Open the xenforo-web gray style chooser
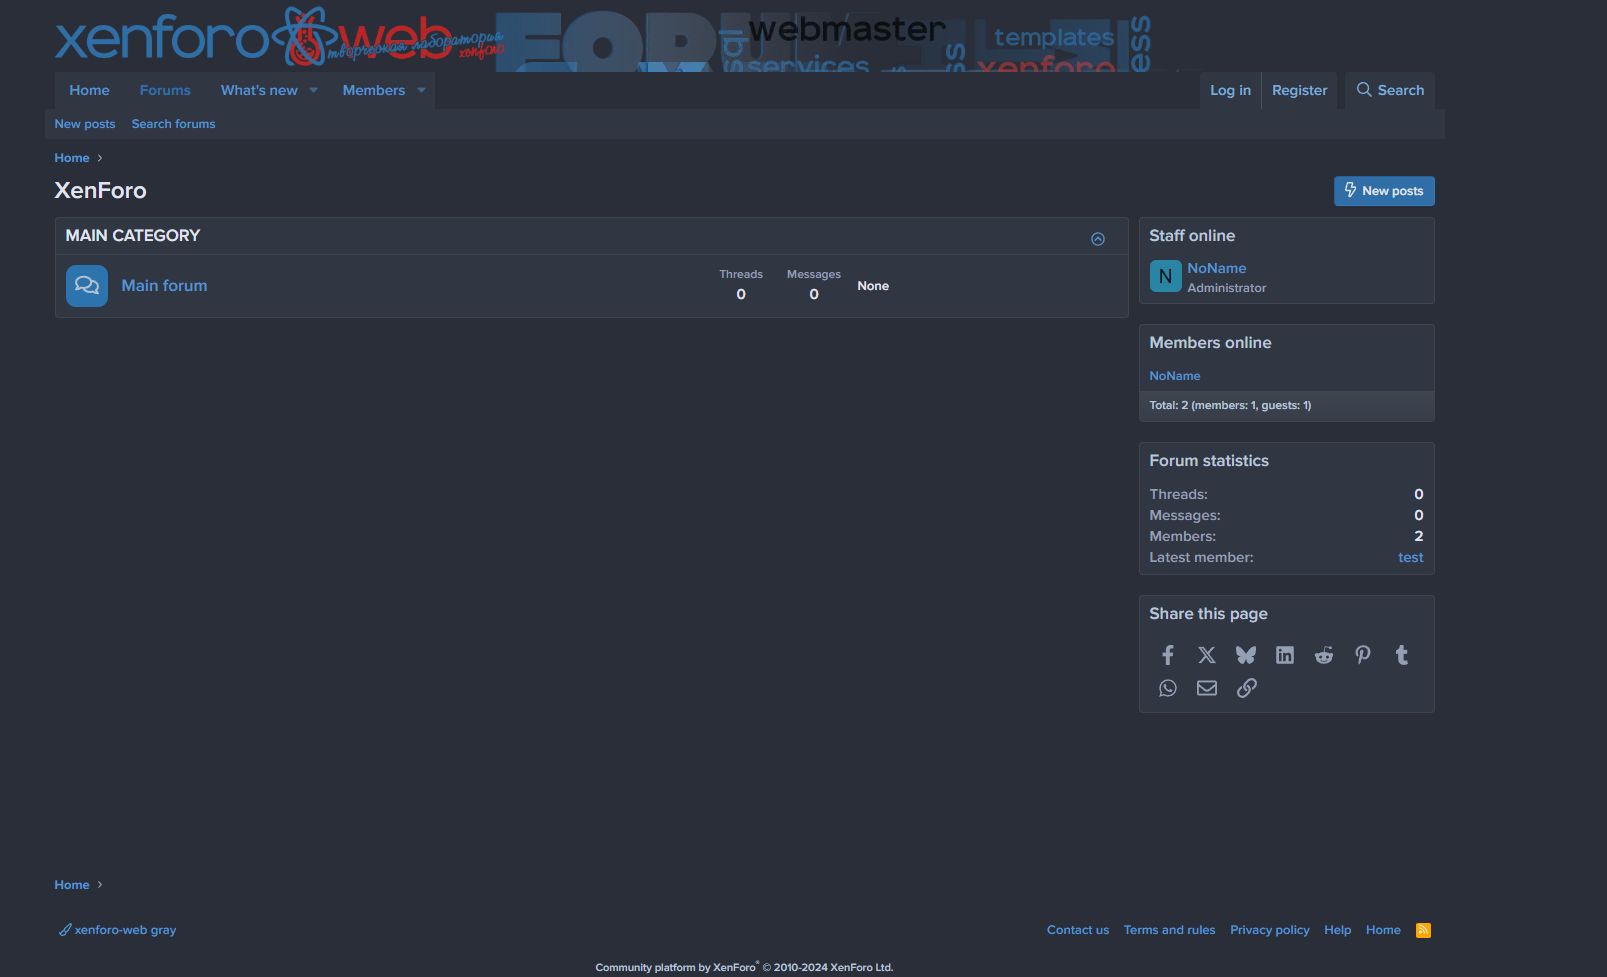Viewport: 1607px width, 977px height. click(117, 930)
